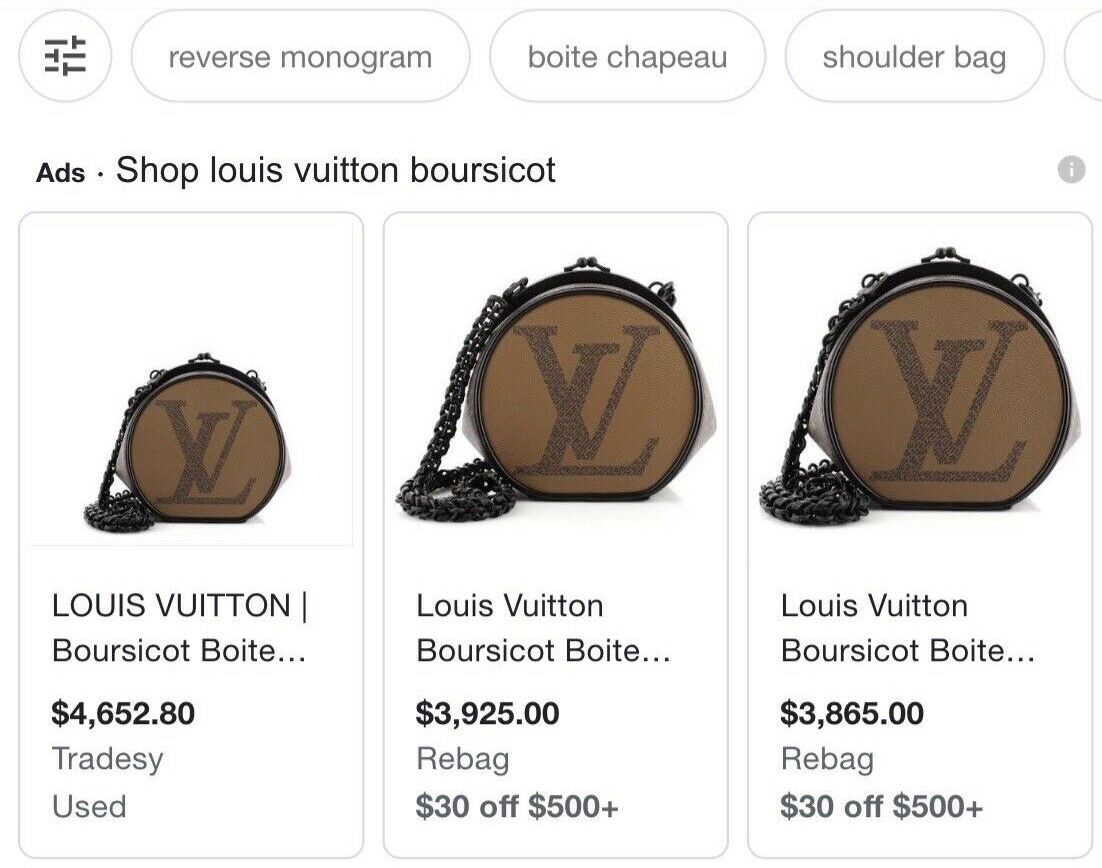Select the boite chapeau filter chip

(627, 56)
